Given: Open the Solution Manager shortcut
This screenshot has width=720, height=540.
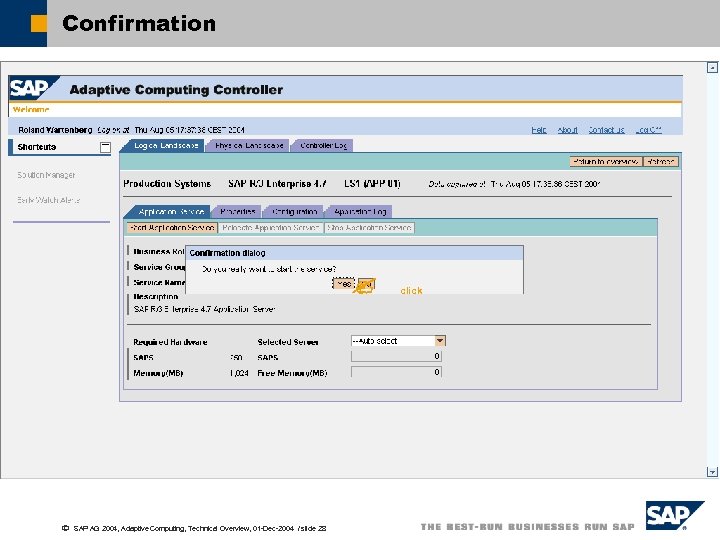Looking at the screenshot, I should (46, 175).
